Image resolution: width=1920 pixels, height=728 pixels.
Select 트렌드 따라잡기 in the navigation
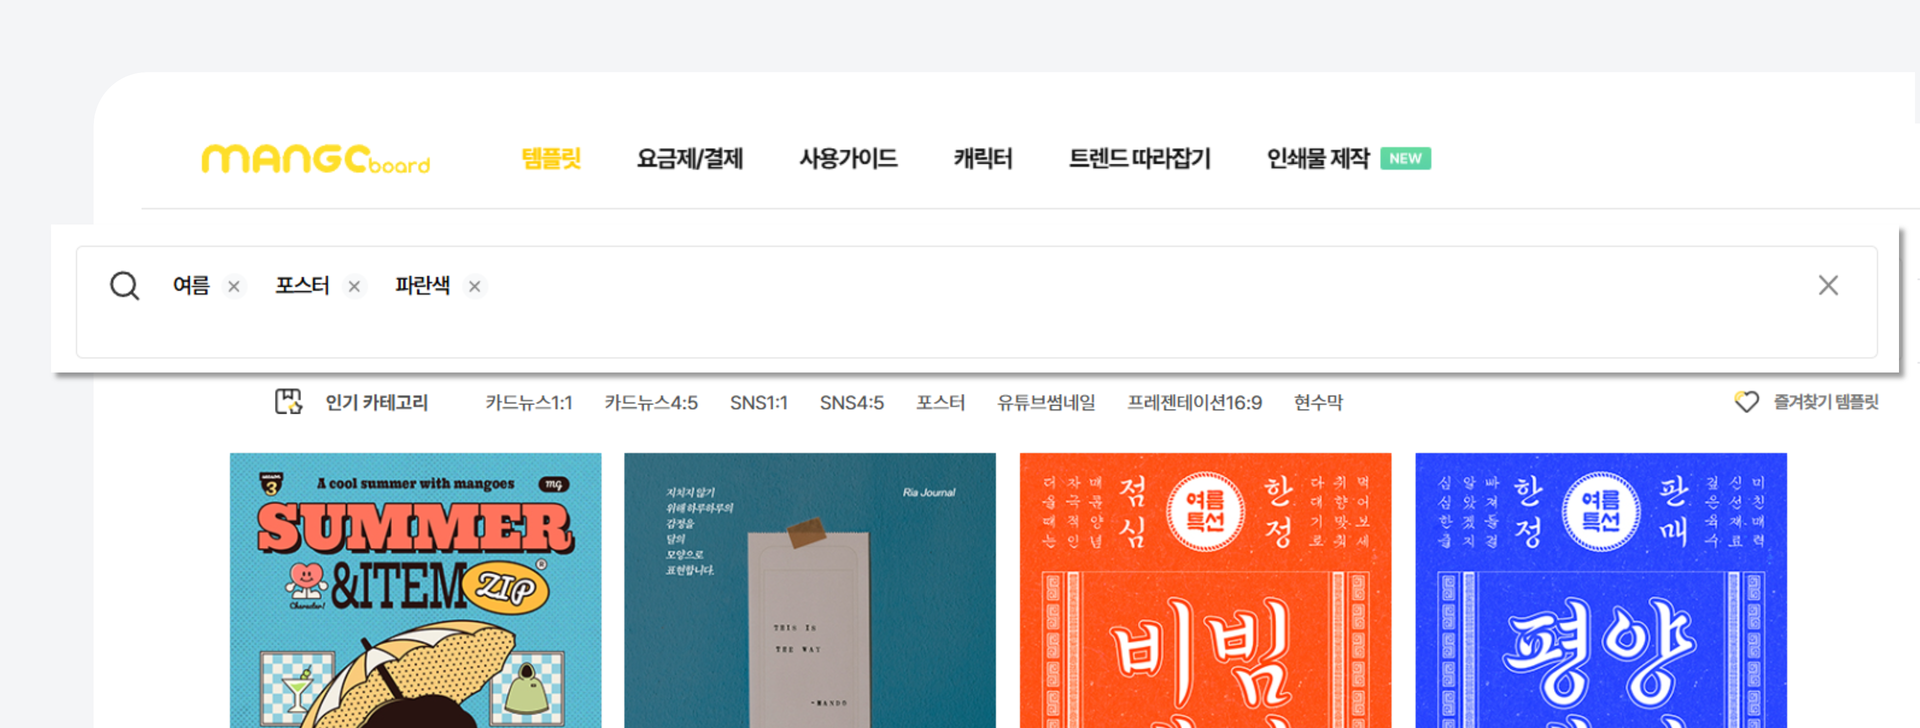click(x=1140, y=159)
